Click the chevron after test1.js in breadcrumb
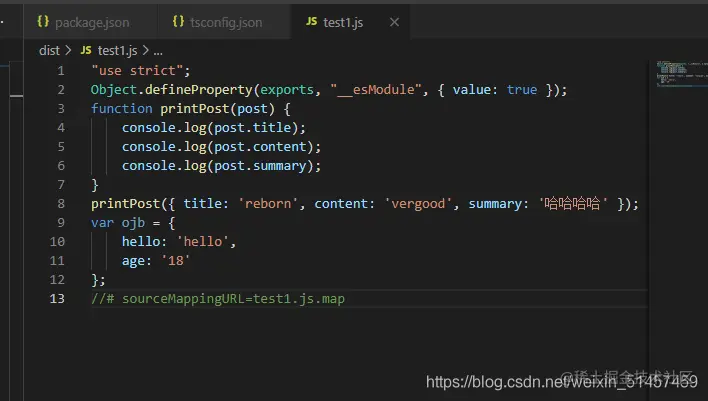Screen dimensions: 708x401 click(145, 51)
